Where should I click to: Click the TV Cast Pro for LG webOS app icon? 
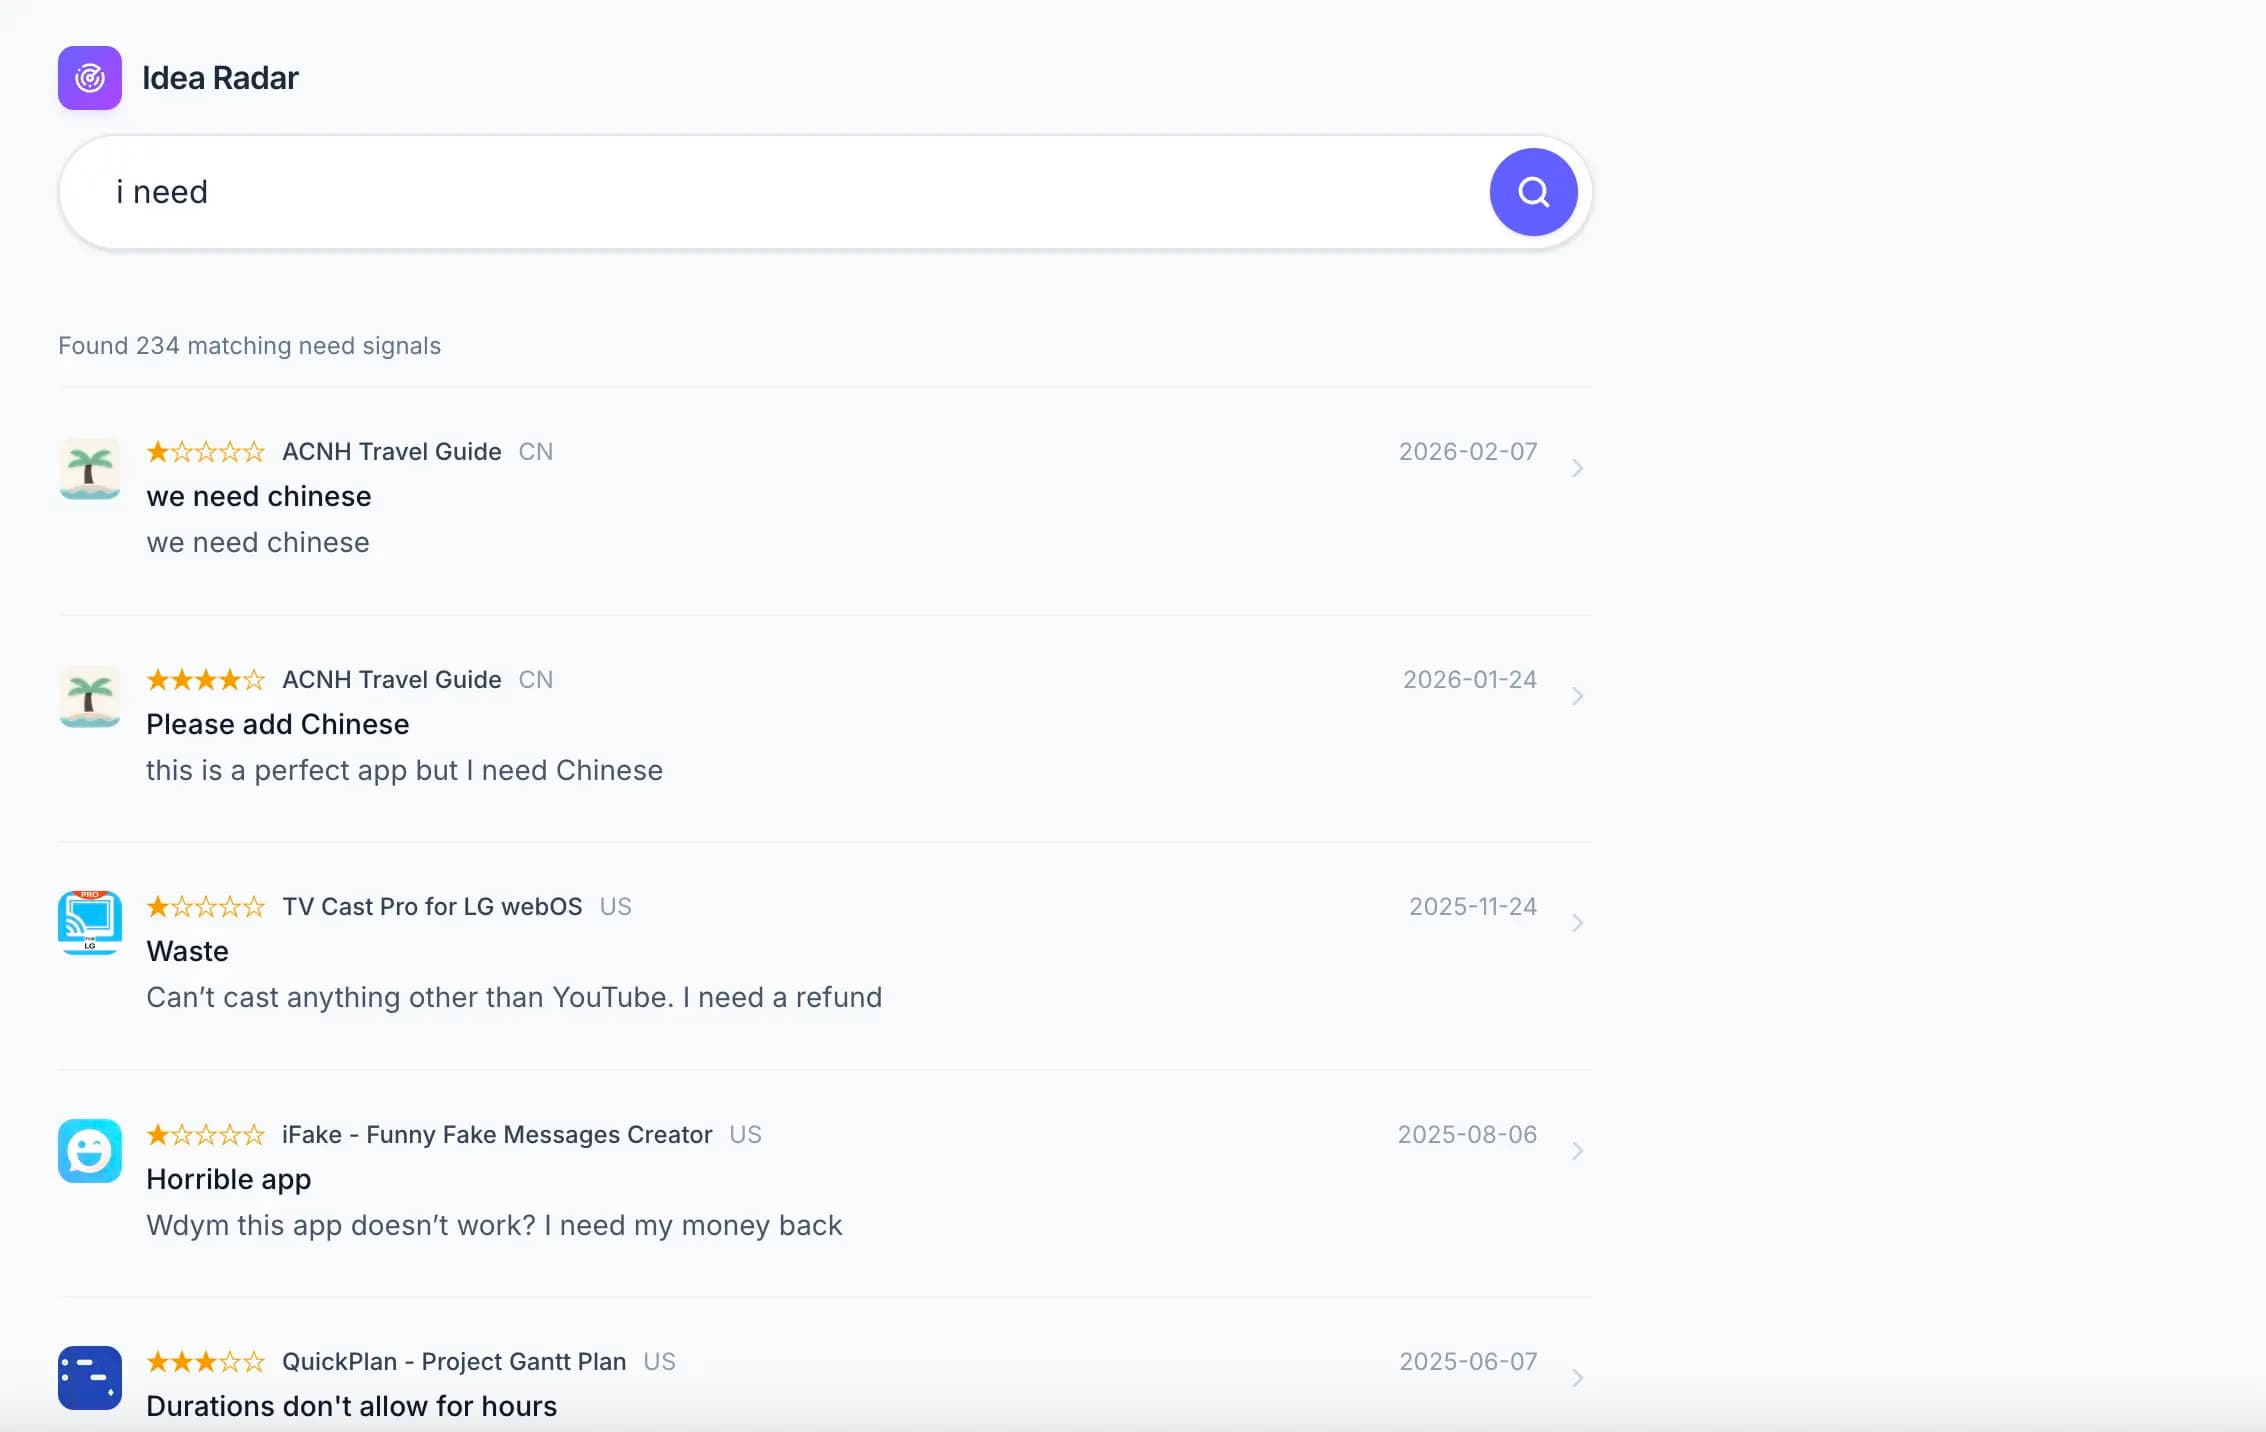(x=90, y=923)
